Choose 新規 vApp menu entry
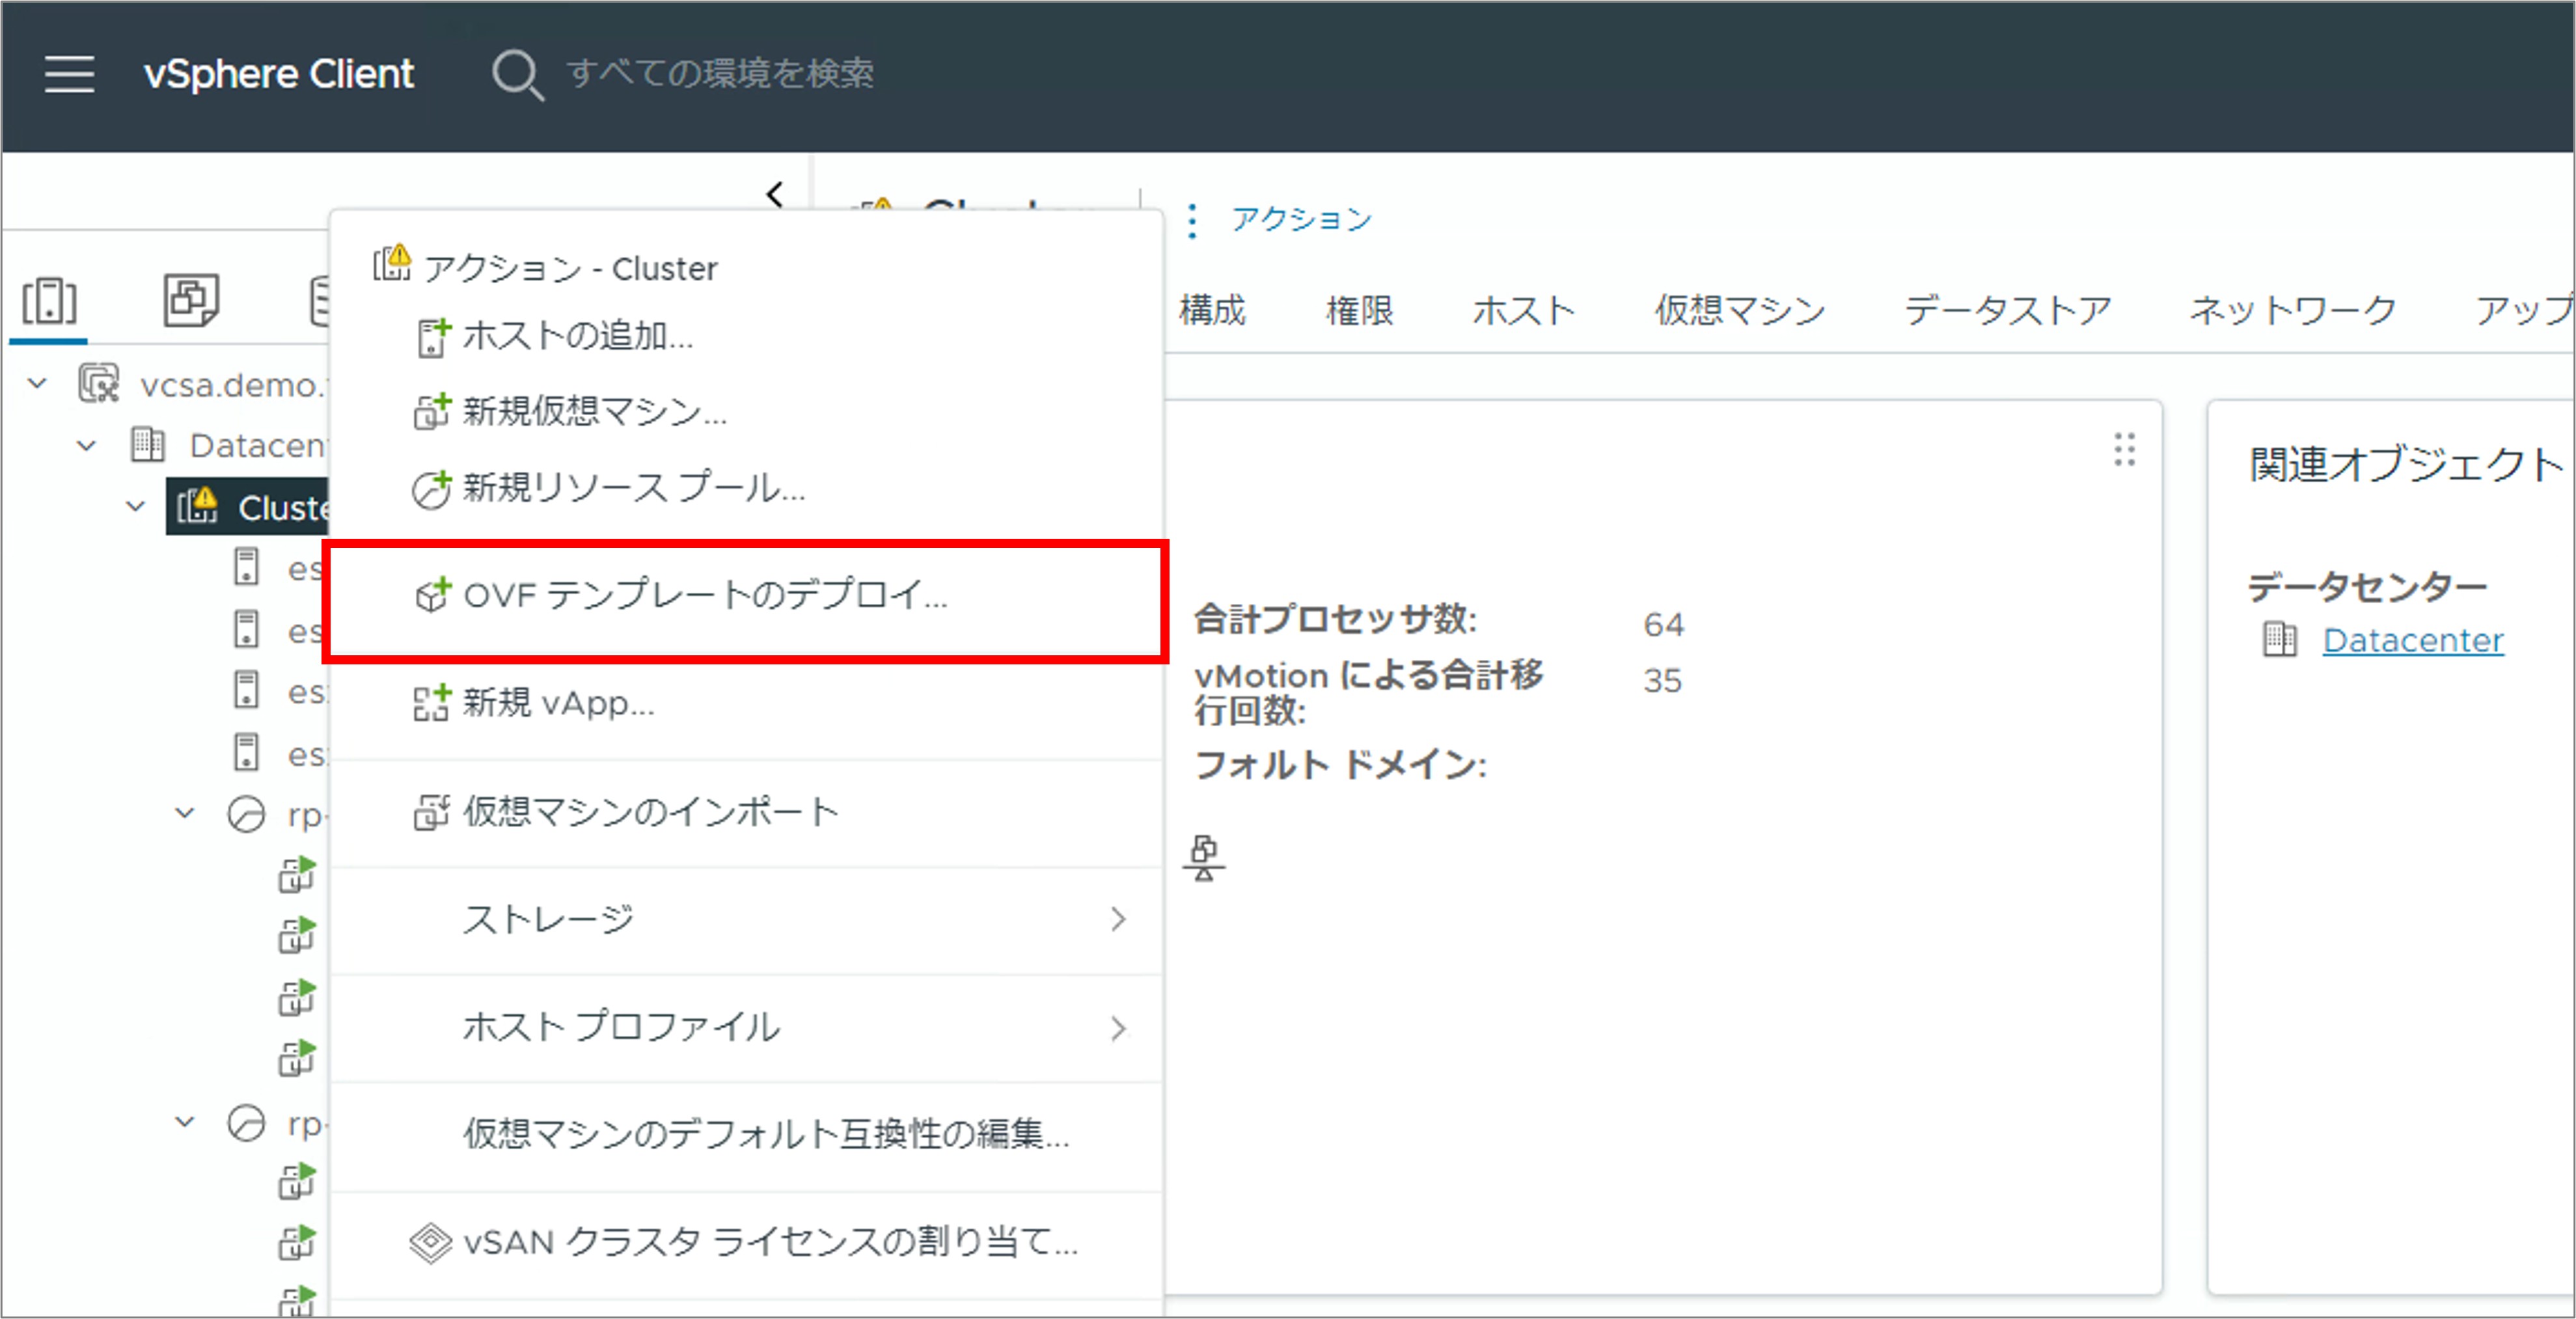 (x=746, y=703)
